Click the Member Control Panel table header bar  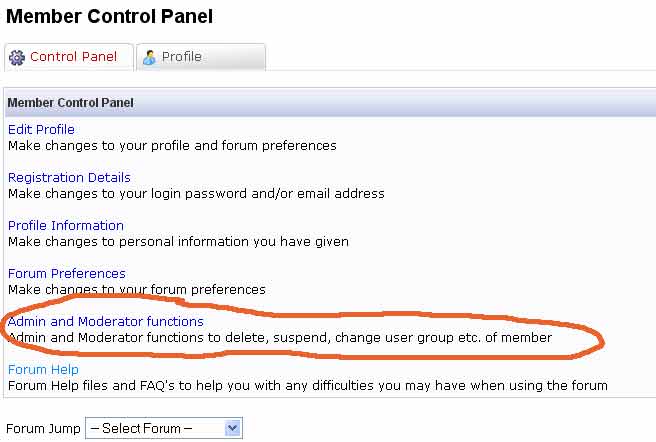click(327, 102)
